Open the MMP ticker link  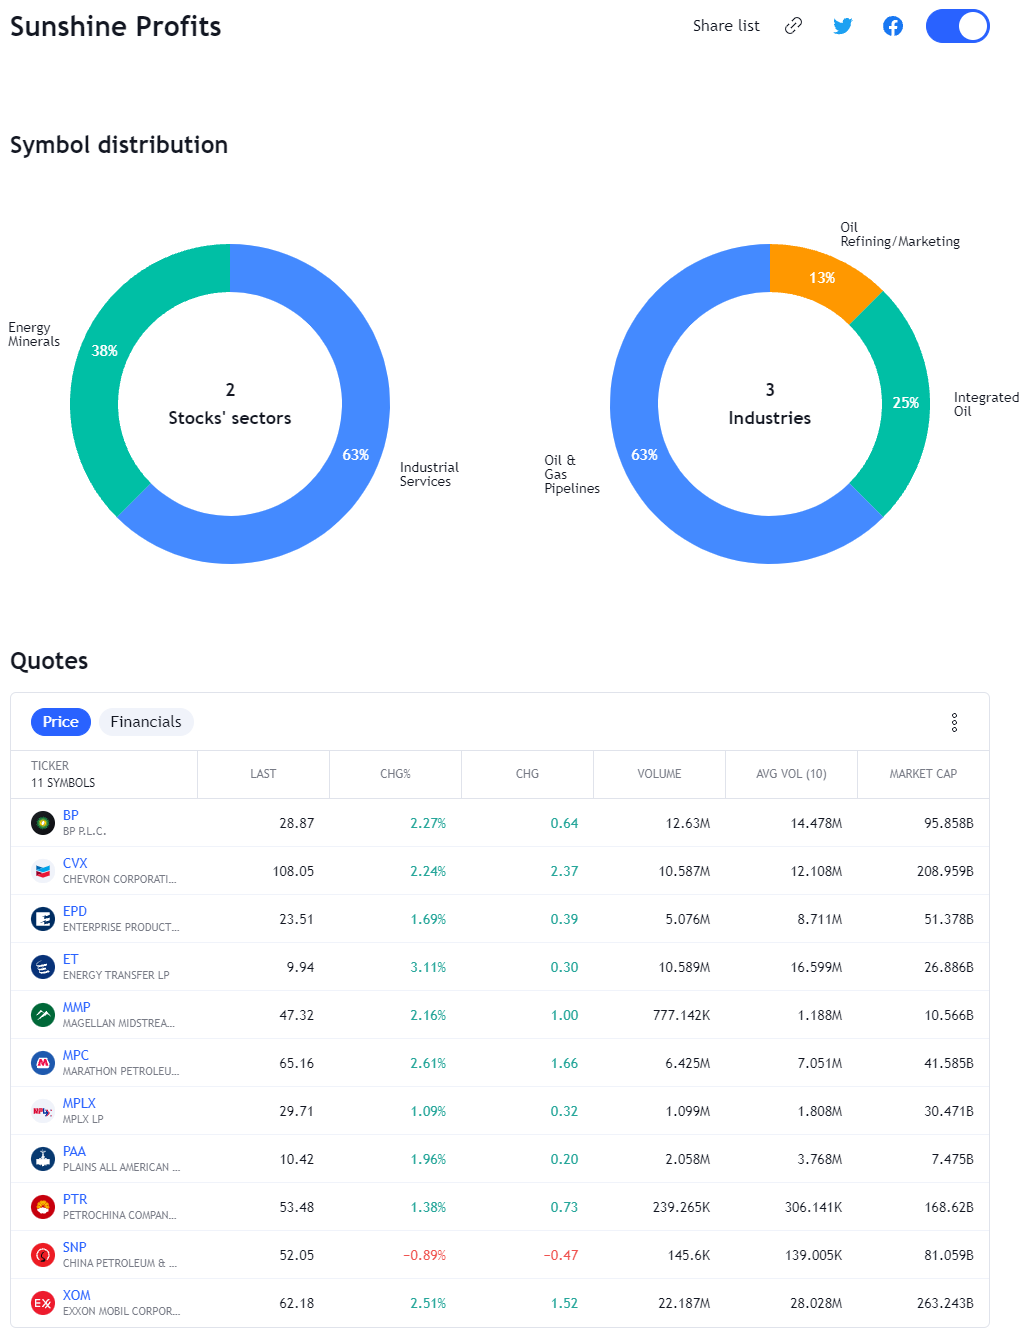(x=77, y=1007)
